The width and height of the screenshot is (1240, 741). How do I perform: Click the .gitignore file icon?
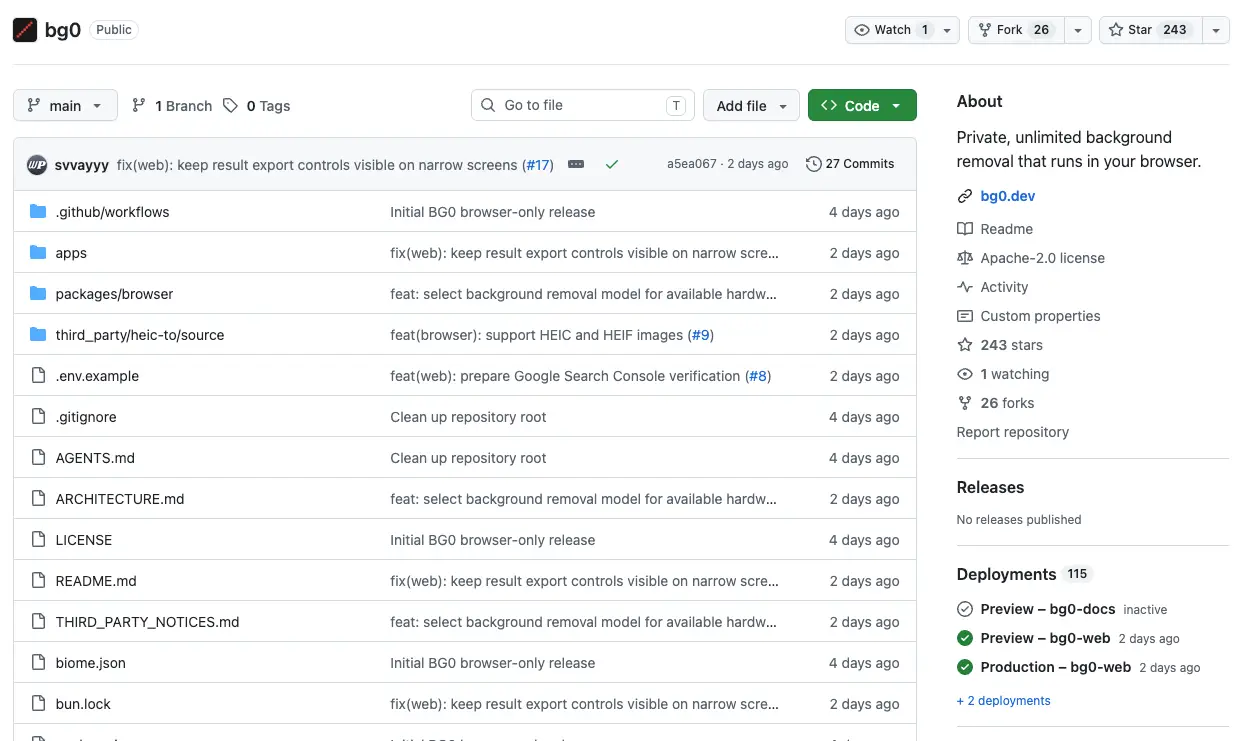point(38,417)
